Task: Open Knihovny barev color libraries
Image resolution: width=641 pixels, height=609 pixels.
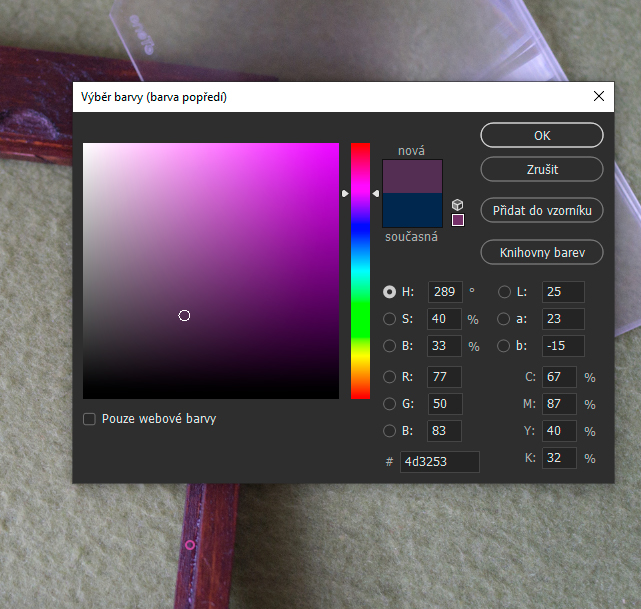Action: click(542, 252)
